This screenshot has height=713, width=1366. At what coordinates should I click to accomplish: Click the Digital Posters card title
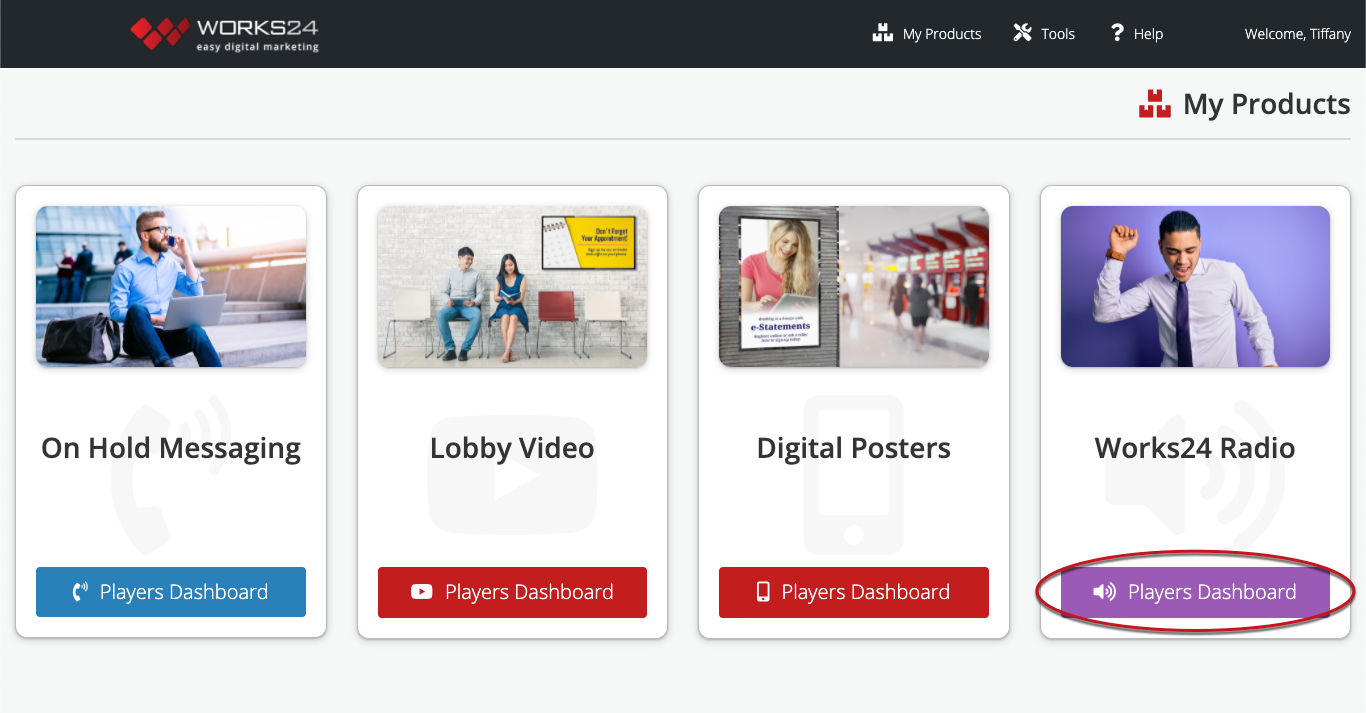[x=853, y=448]
